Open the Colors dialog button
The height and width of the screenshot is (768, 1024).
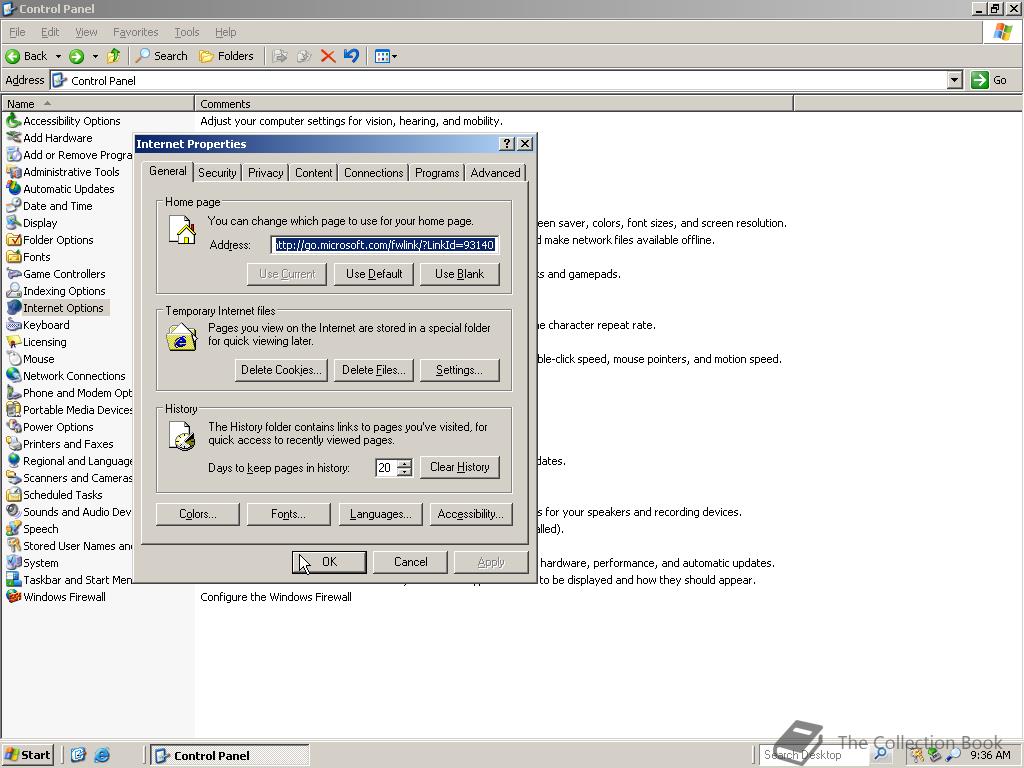(198, 515)
